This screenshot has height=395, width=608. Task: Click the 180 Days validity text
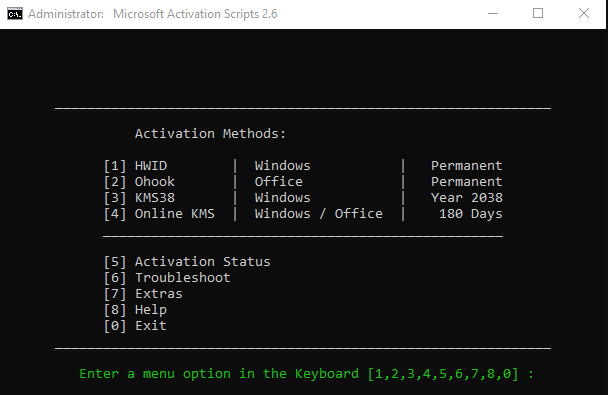471,214
